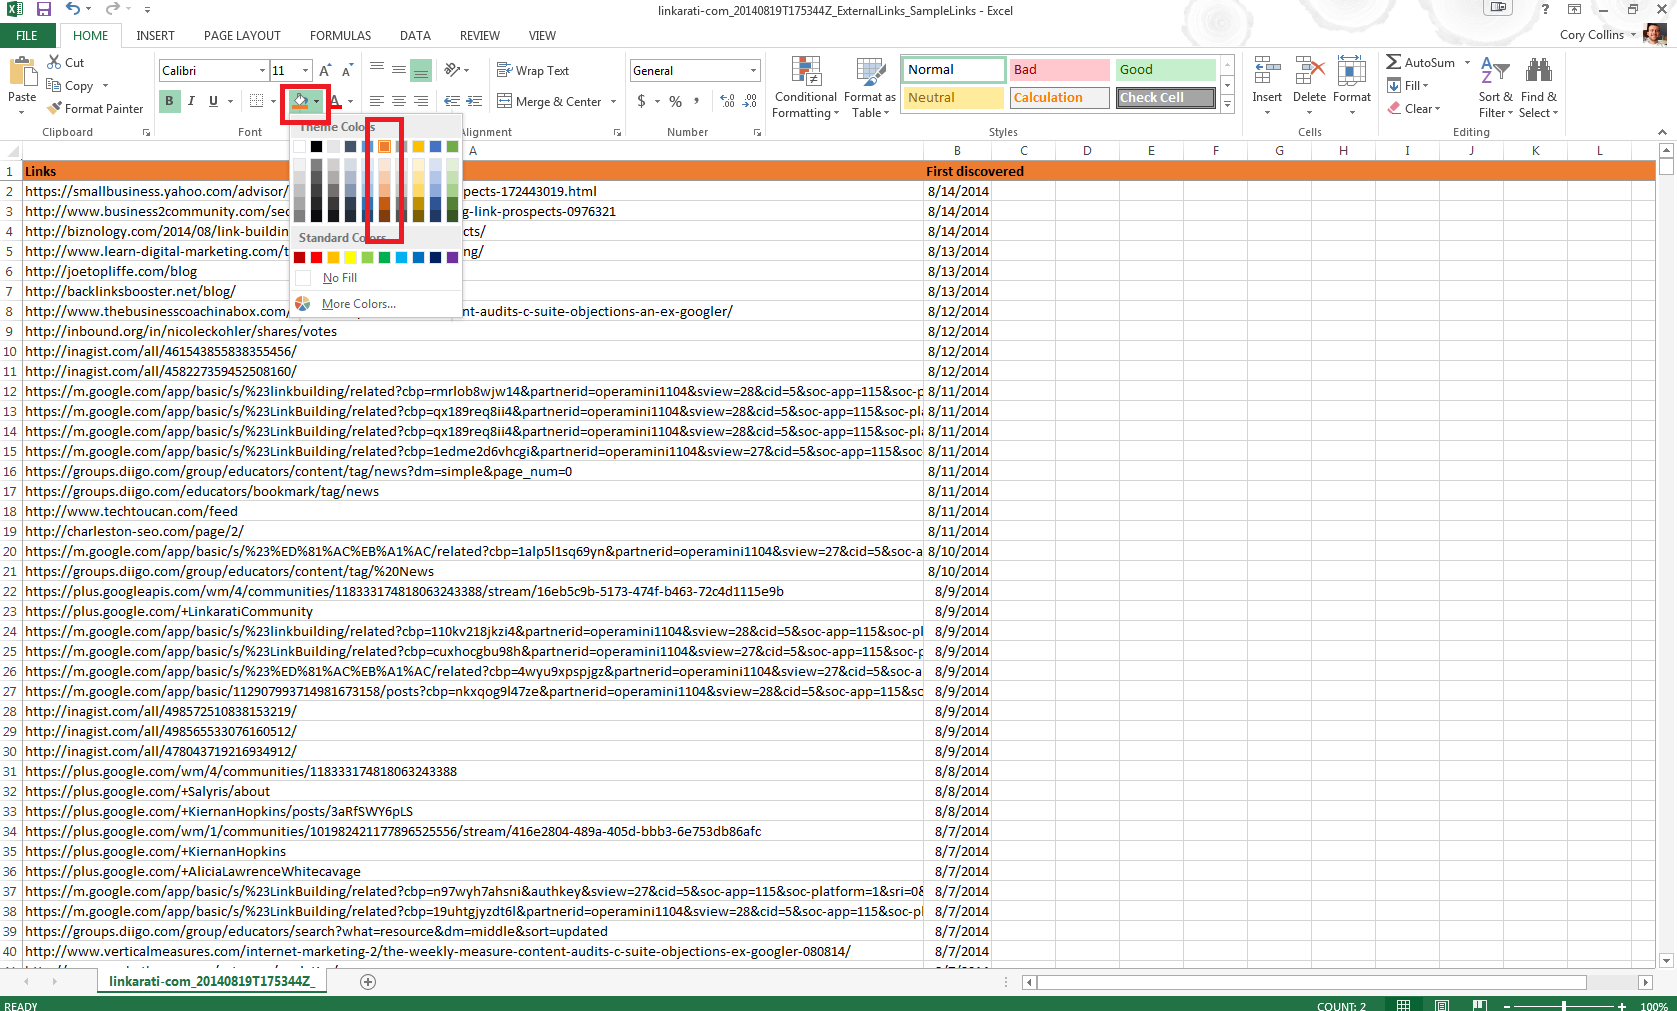Open Conditional Formatting options
Viewport: 1677px width, 1011px height.
(x=805, y=87)
